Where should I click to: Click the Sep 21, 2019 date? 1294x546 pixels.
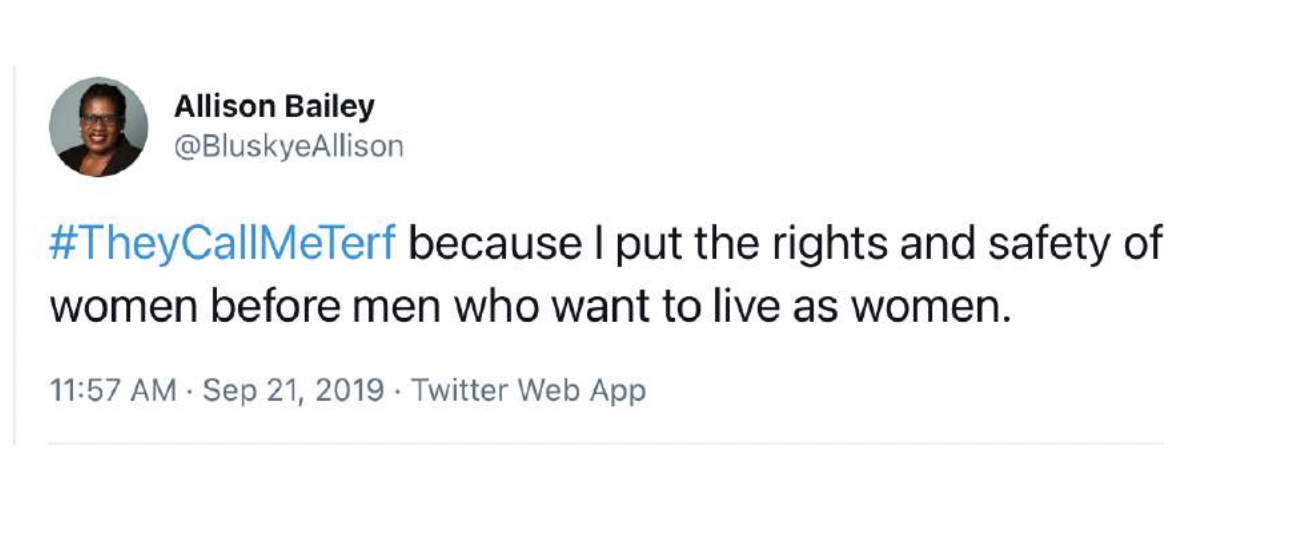pyautogui.click(x=293, y=389)
